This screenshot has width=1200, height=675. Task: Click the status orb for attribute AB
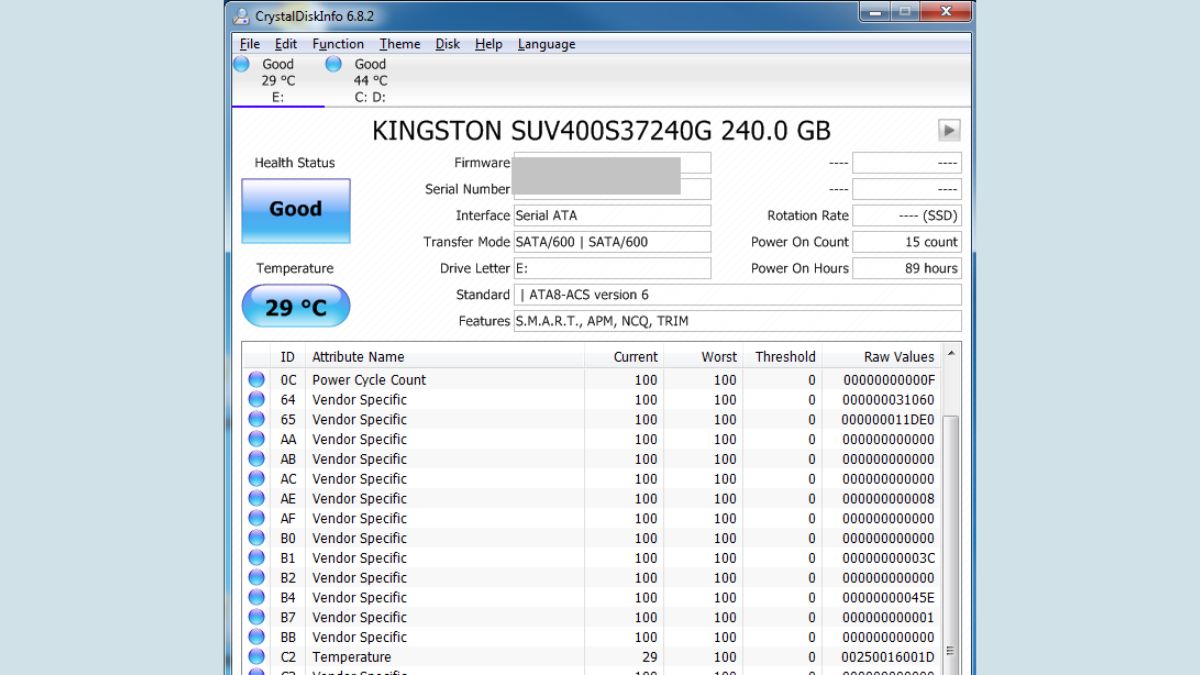coord(257,459)
